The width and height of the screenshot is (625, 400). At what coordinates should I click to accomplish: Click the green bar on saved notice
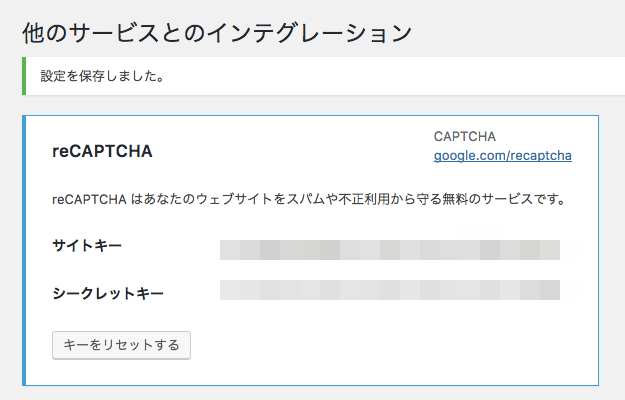(x=24, y=76)
